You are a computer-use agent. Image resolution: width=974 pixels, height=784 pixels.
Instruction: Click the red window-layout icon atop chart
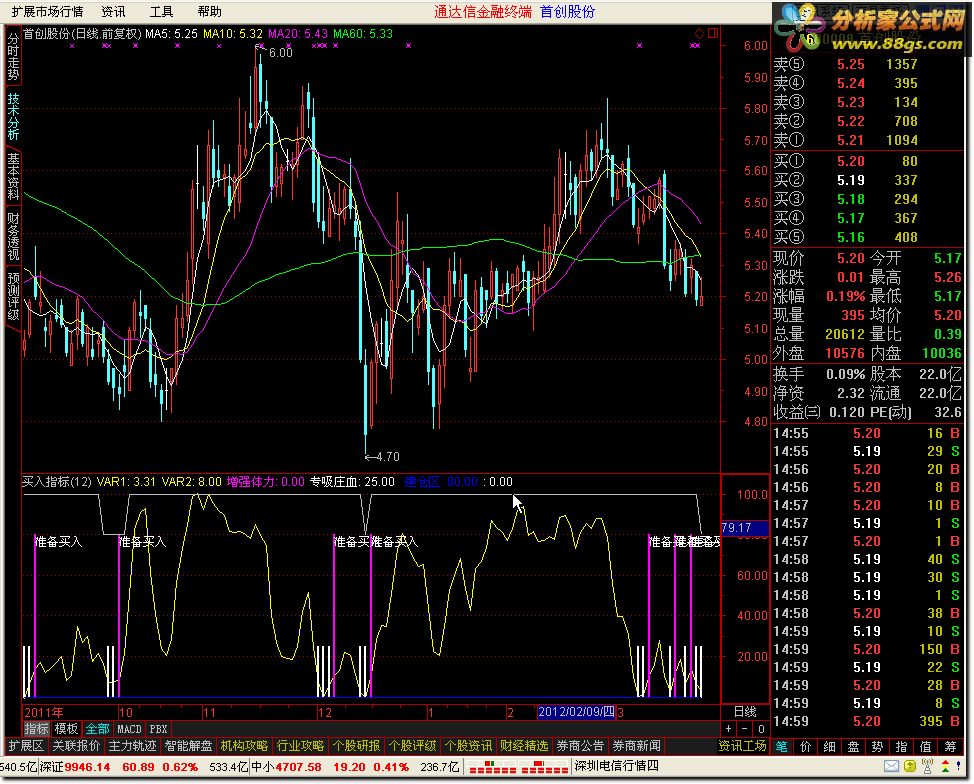click(x=713, y=33)
